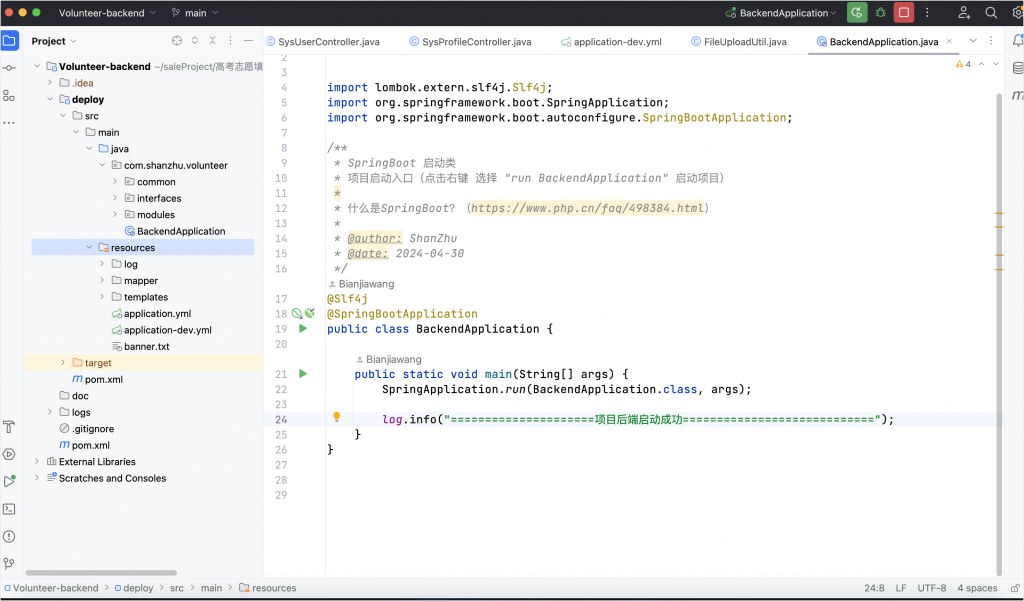This screenshot has width=1024, height=601.
Task: Open the main branch dropdown
Action: tap(196, 13)
